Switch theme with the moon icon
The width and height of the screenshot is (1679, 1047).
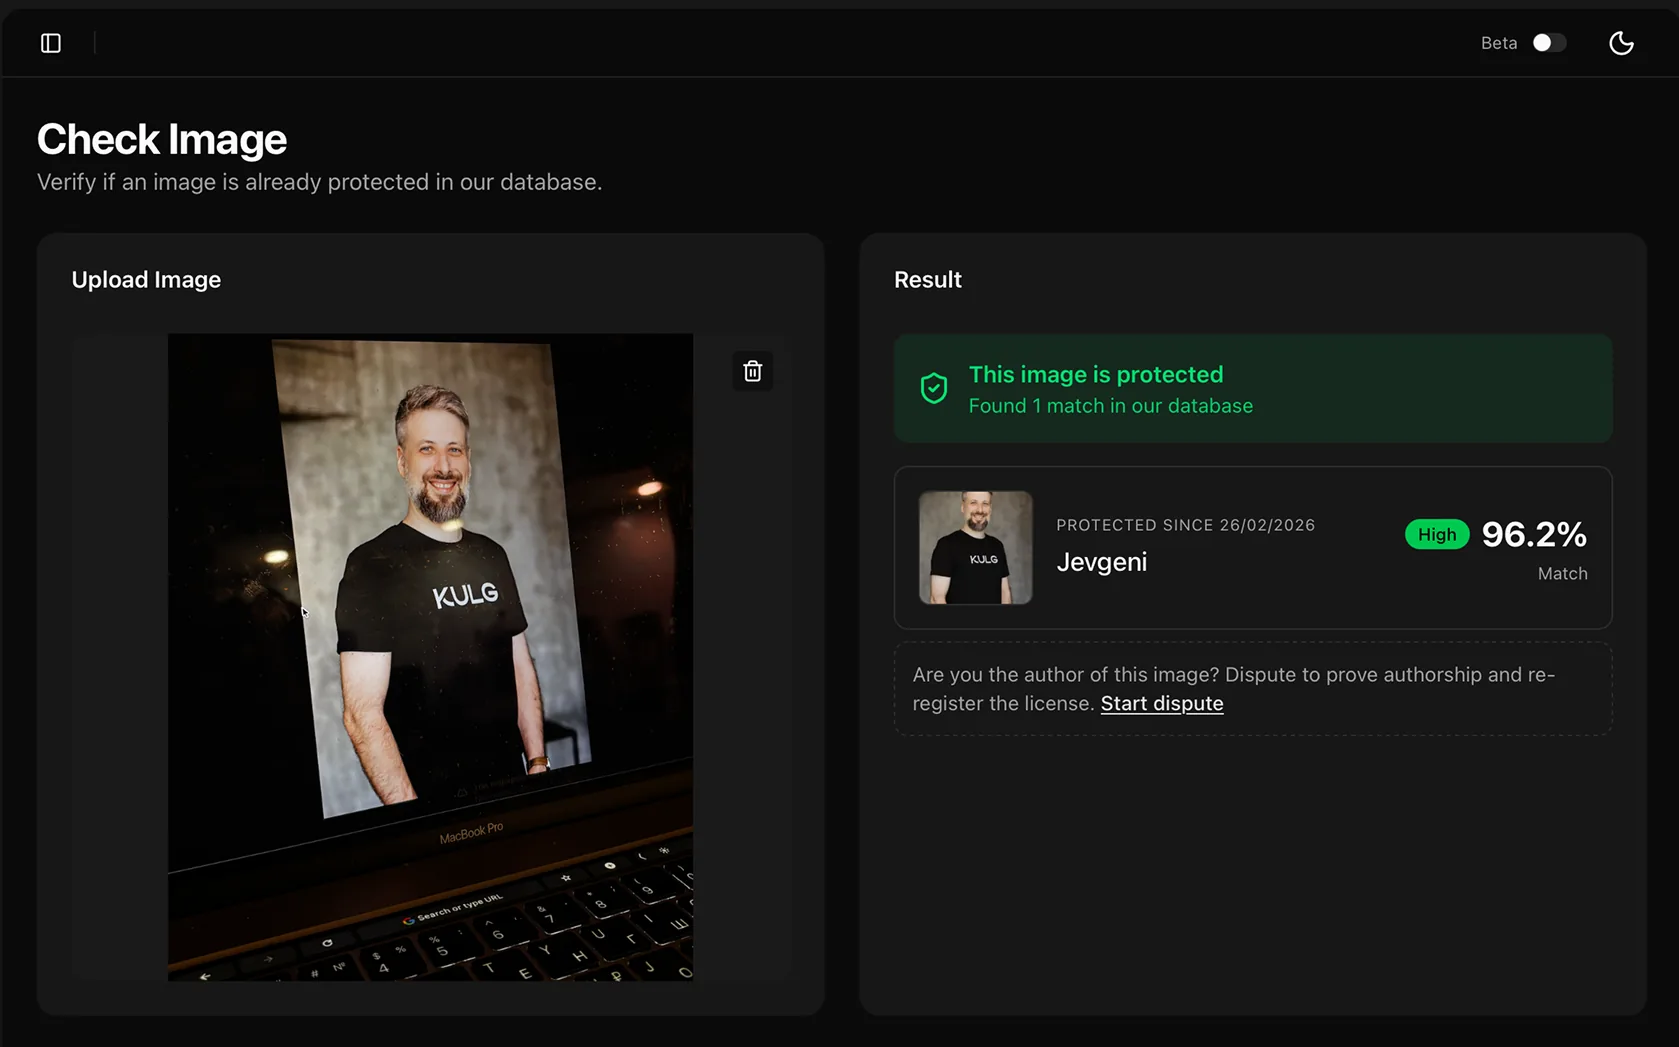(x=1621, y=43)
